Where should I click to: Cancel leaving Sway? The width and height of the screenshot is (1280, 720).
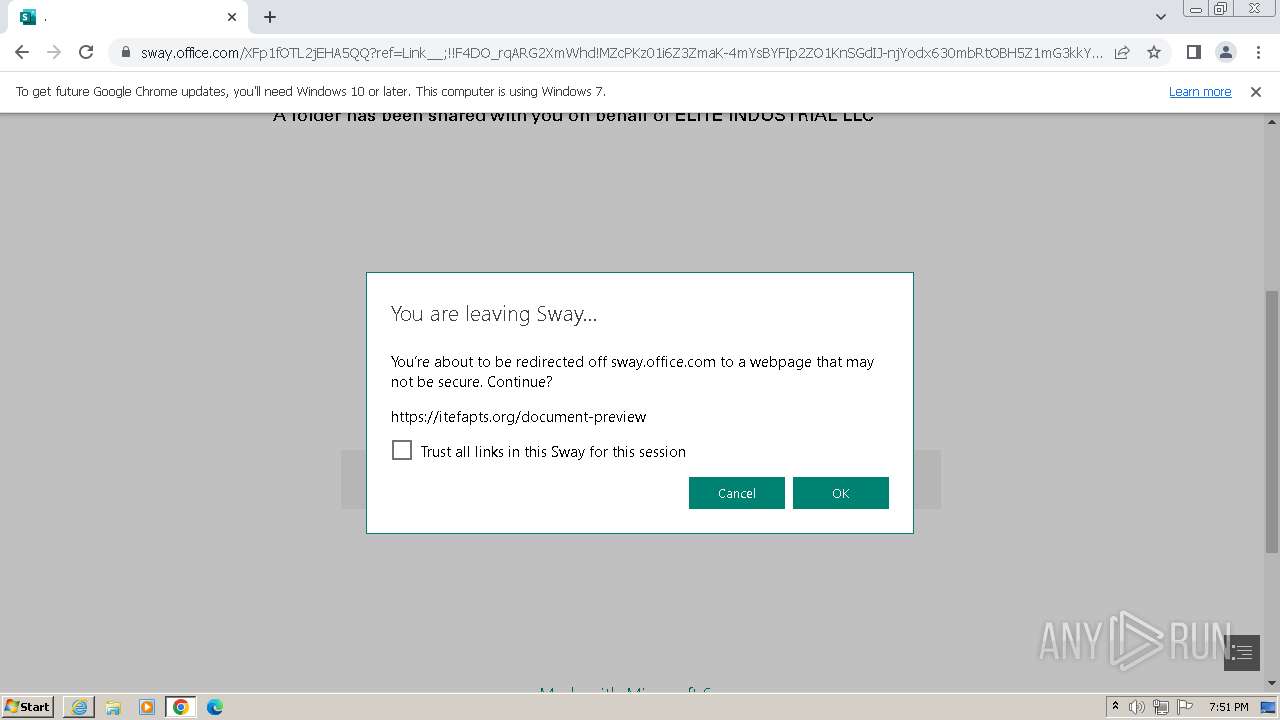737,493
